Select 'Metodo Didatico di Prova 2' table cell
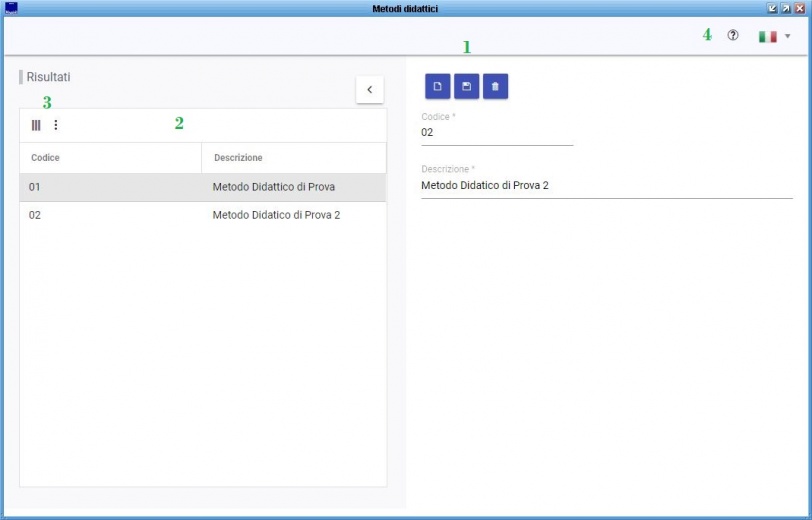Screen dimensions: 812x520 [294, 215]
